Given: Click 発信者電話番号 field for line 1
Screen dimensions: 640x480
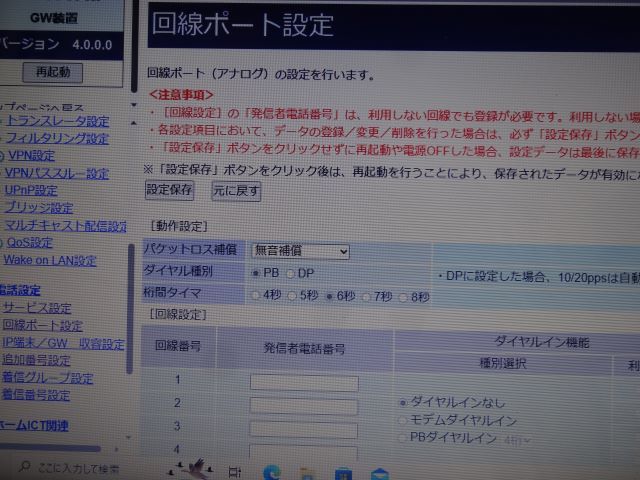Looking at the screenshot, I should pos(304,384).
